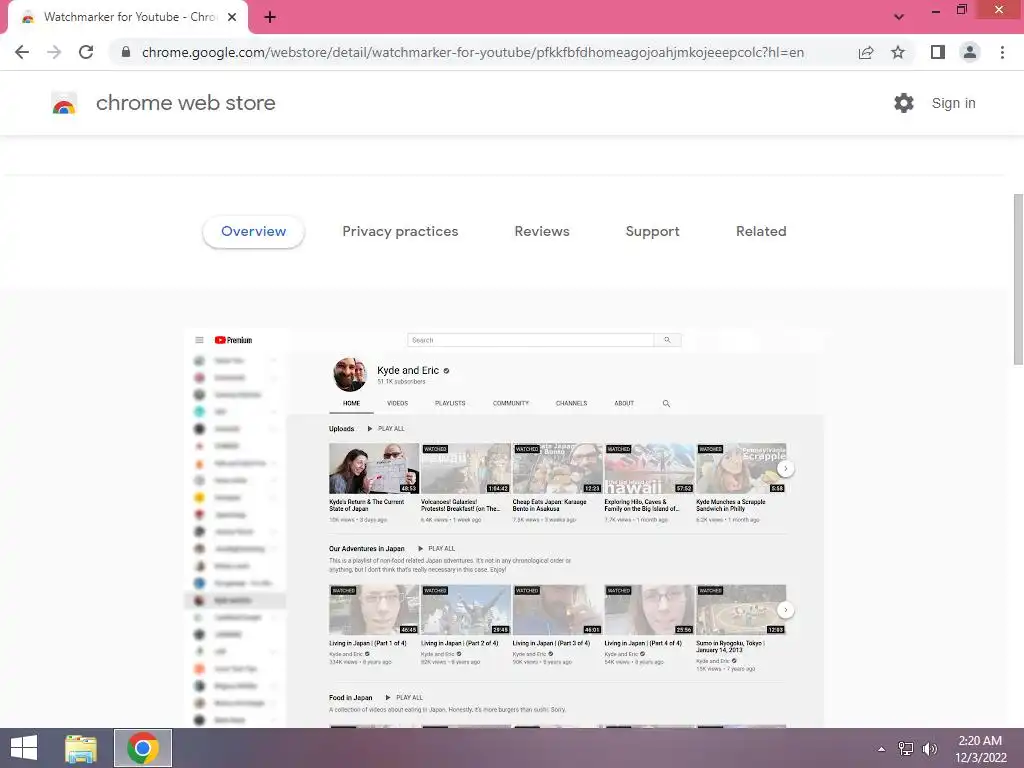This screenshot has height=768, width=1024.
Task: Open Chrome side panel
Action: point(938,52)
